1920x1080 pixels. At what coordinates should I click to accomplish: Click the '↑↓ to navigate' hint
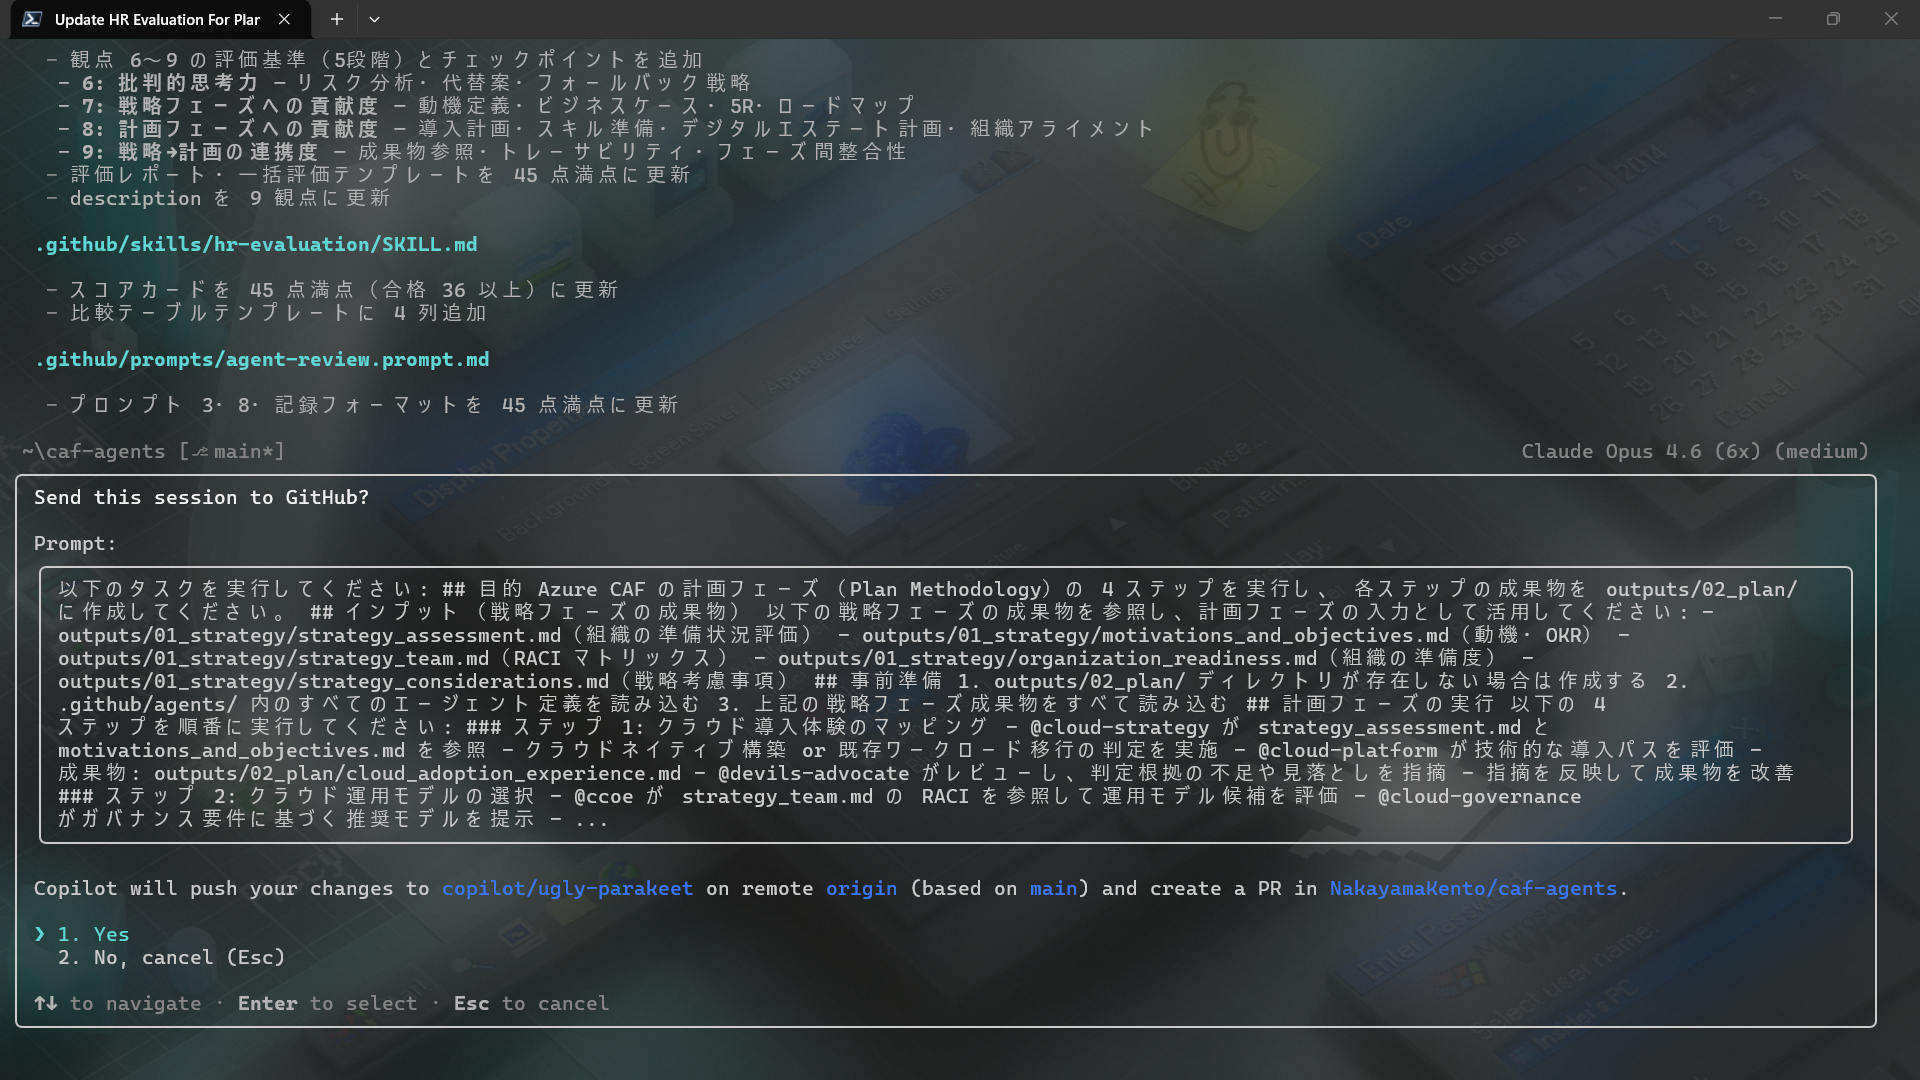coord(118,1003)
